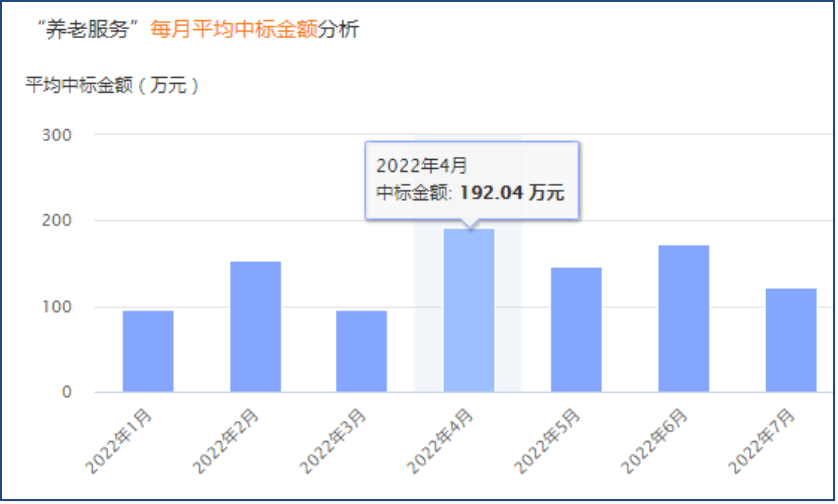
Task: Select the 2022年6月 bar
Action: (x=683, y=318)
